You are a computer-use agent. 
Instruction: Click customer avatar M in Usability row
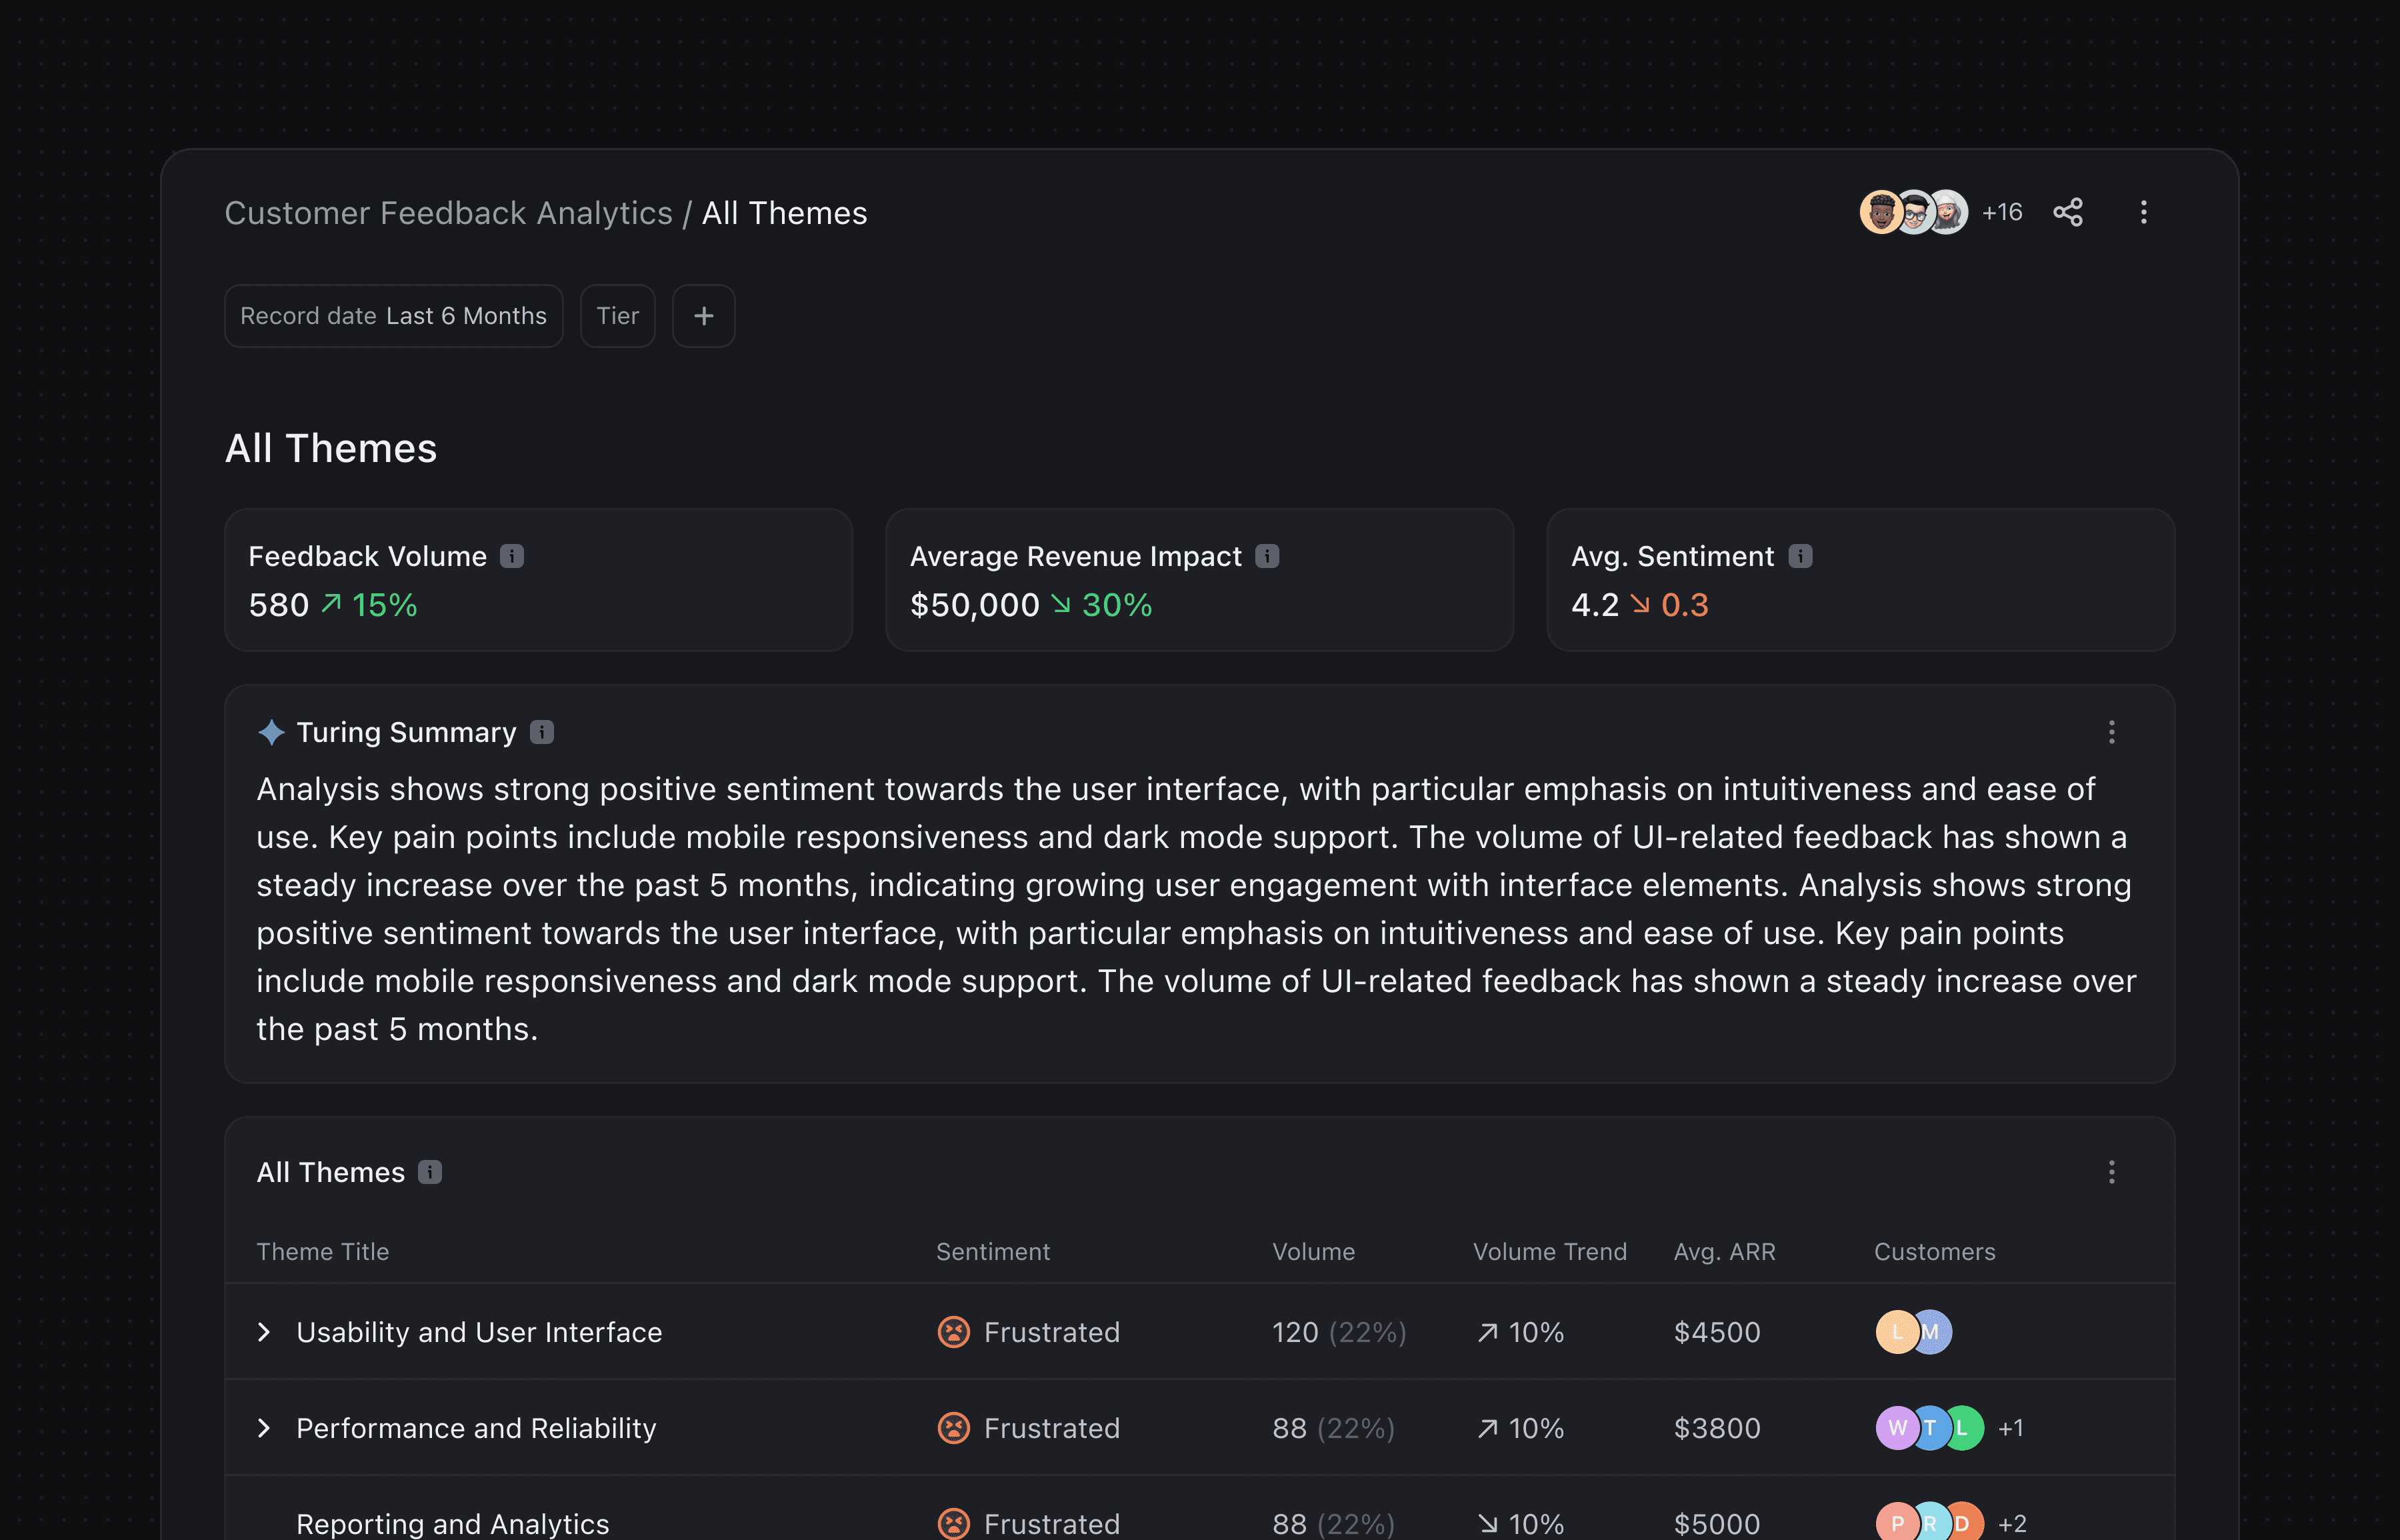pos(1936,1332)
